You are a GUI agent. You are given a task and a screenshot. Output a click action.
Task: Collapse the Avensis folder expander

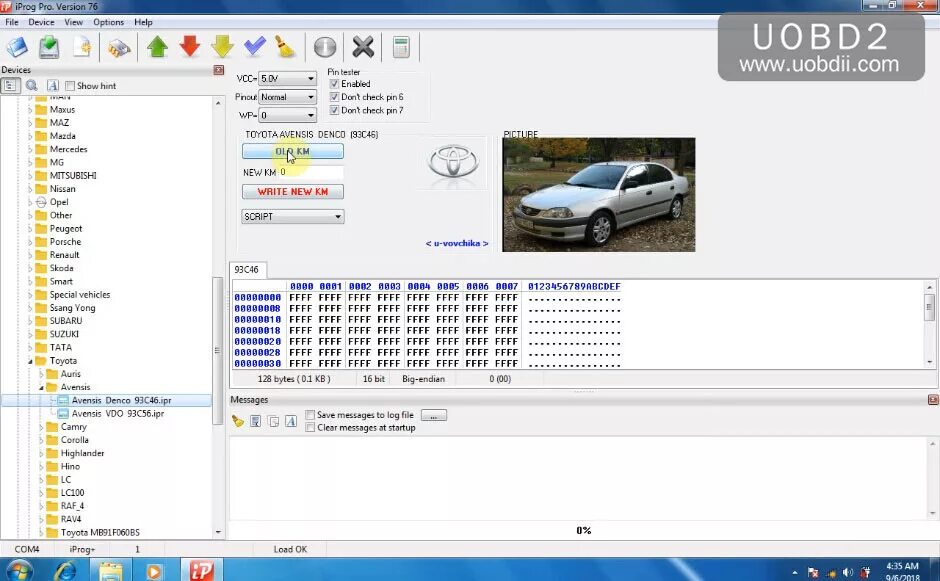(x=41, y=387)
